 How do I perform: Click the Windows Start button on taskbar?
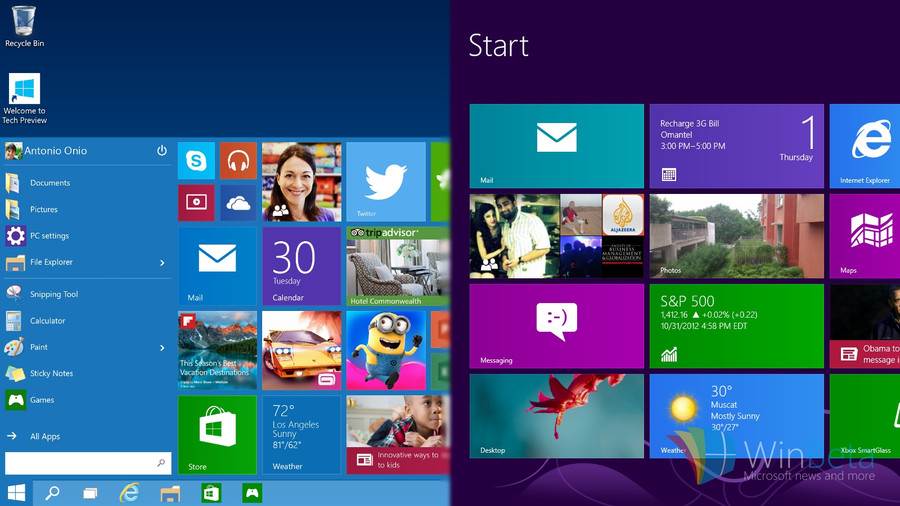(16, 493)
